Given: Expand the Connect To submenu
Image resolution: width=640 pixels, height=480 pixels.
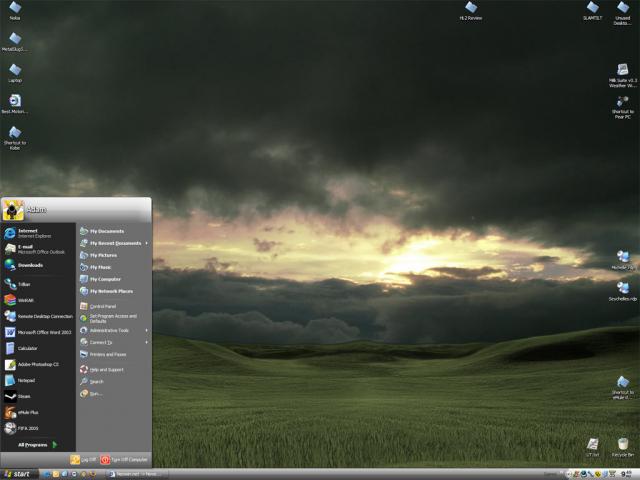Looking at the screenshot, I should tap(114, 342).
